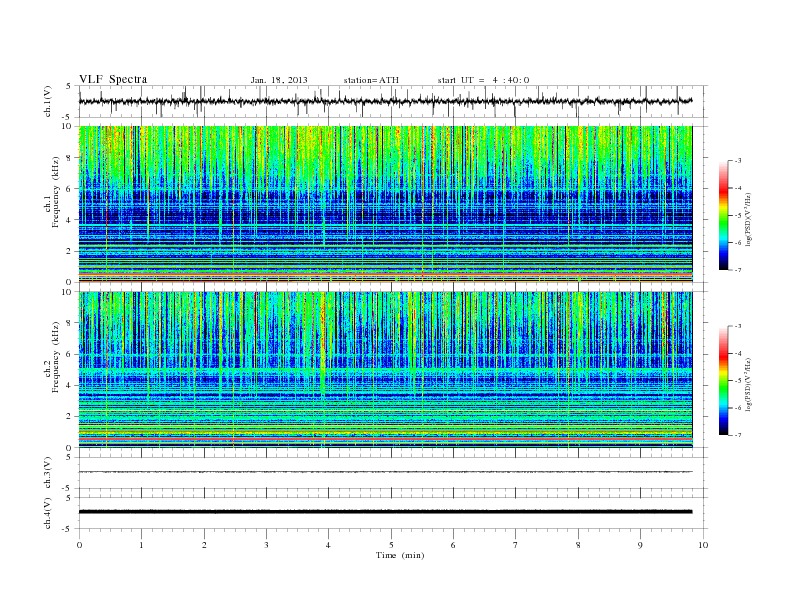Click the 'station=ATH' label
The image size is (792, 612).
click(371, 80)
